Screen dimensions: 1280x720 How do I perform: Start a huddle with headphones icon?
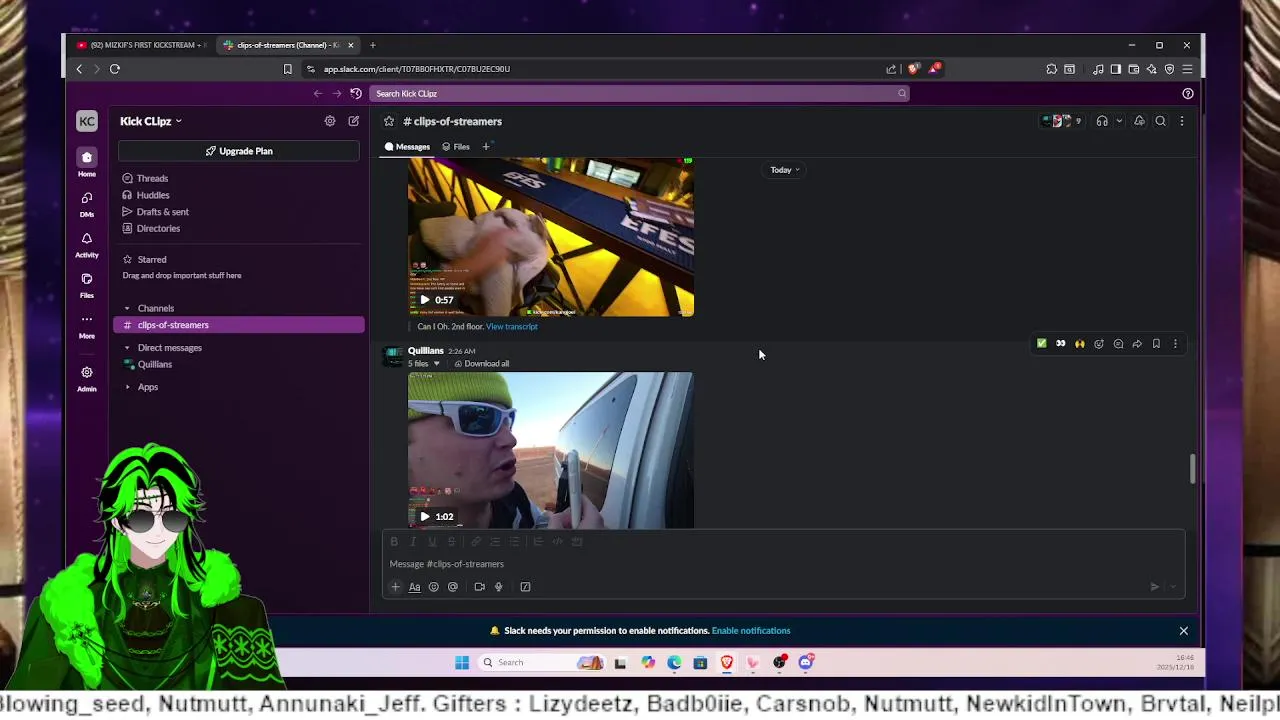(x=1102, y=121)
